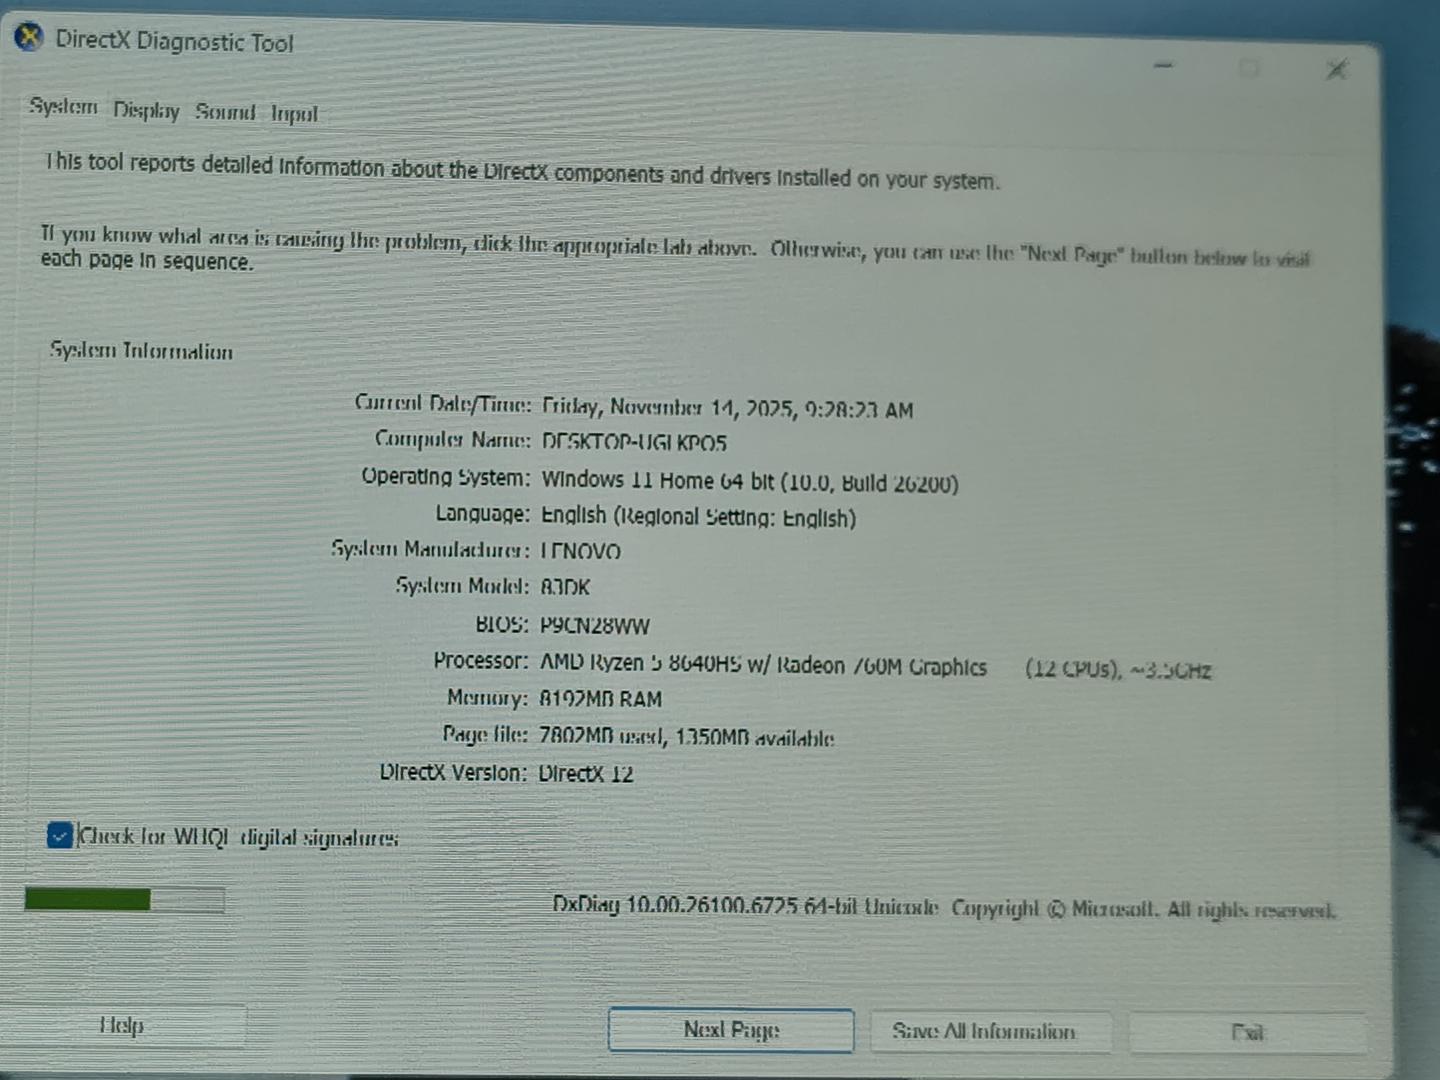Click the 'Current Date/Time:' label
This screenshot has height=1080, width=1440.
coord(443,403)
